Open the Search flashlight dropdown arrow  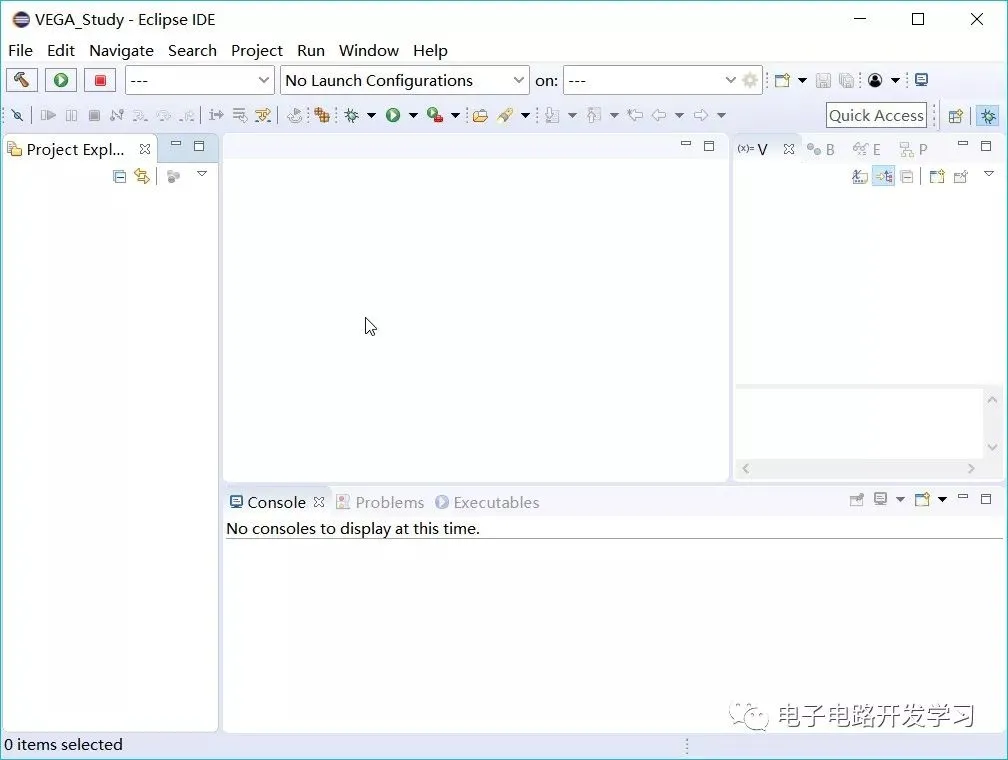pyautogui.click(x=525, y=116)
